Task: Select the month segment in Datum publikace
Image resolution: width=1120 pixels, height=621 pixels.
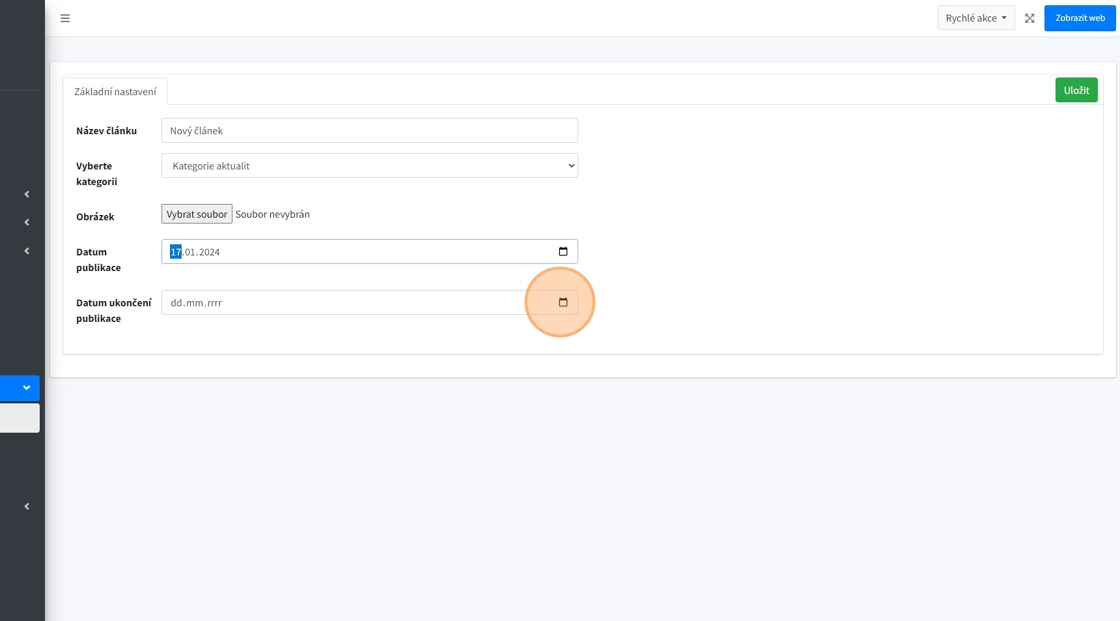Action: (x=190, y=252)
